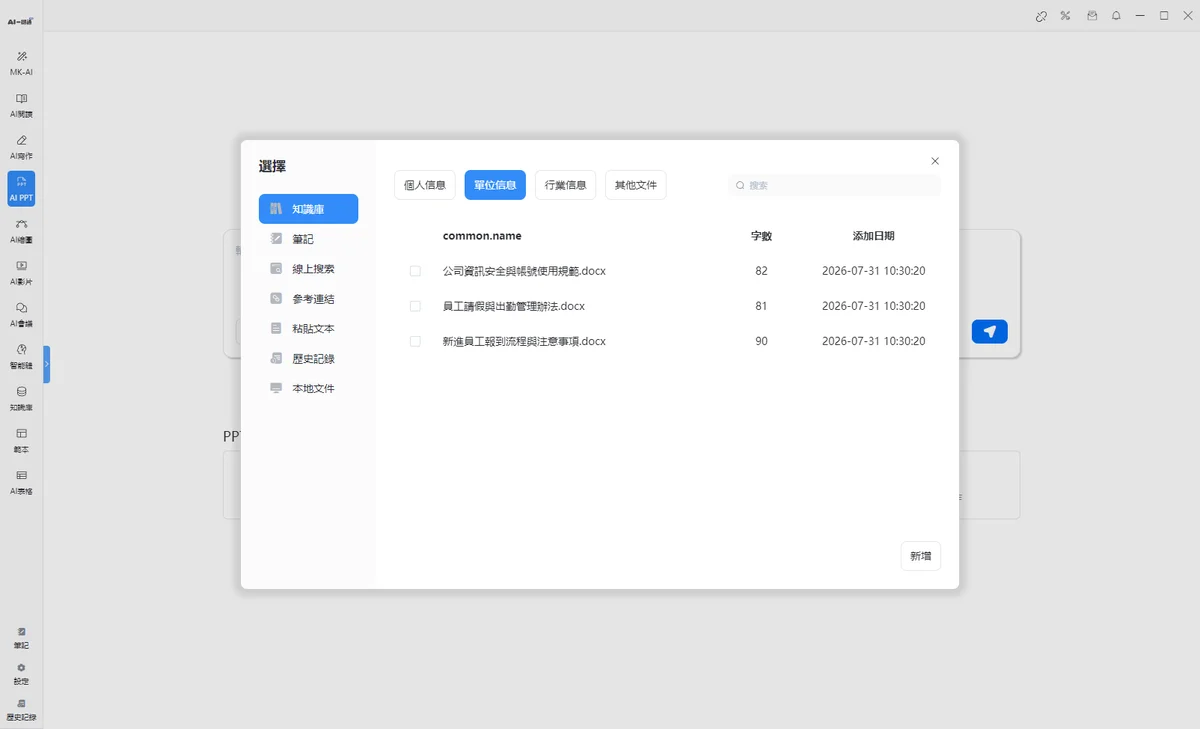Click word count 90
Viewport: 1200px width, 729px height.
(762, 341)
